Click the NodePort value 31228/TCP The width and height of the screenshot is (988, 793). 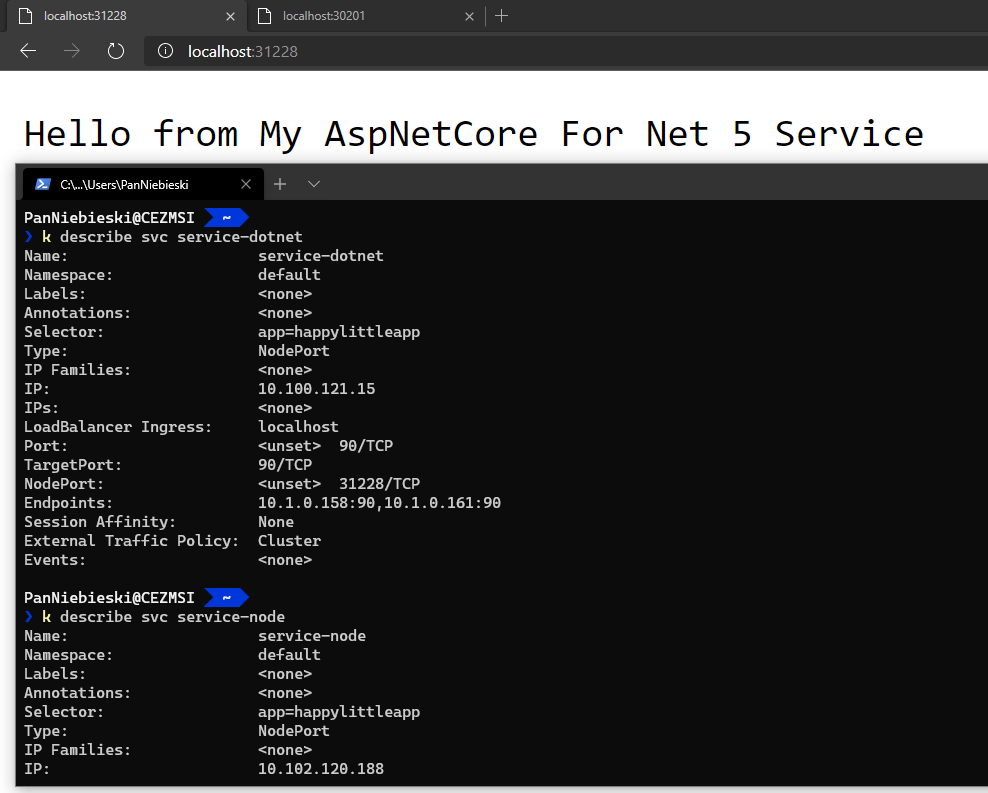click(x=379, y=484)
